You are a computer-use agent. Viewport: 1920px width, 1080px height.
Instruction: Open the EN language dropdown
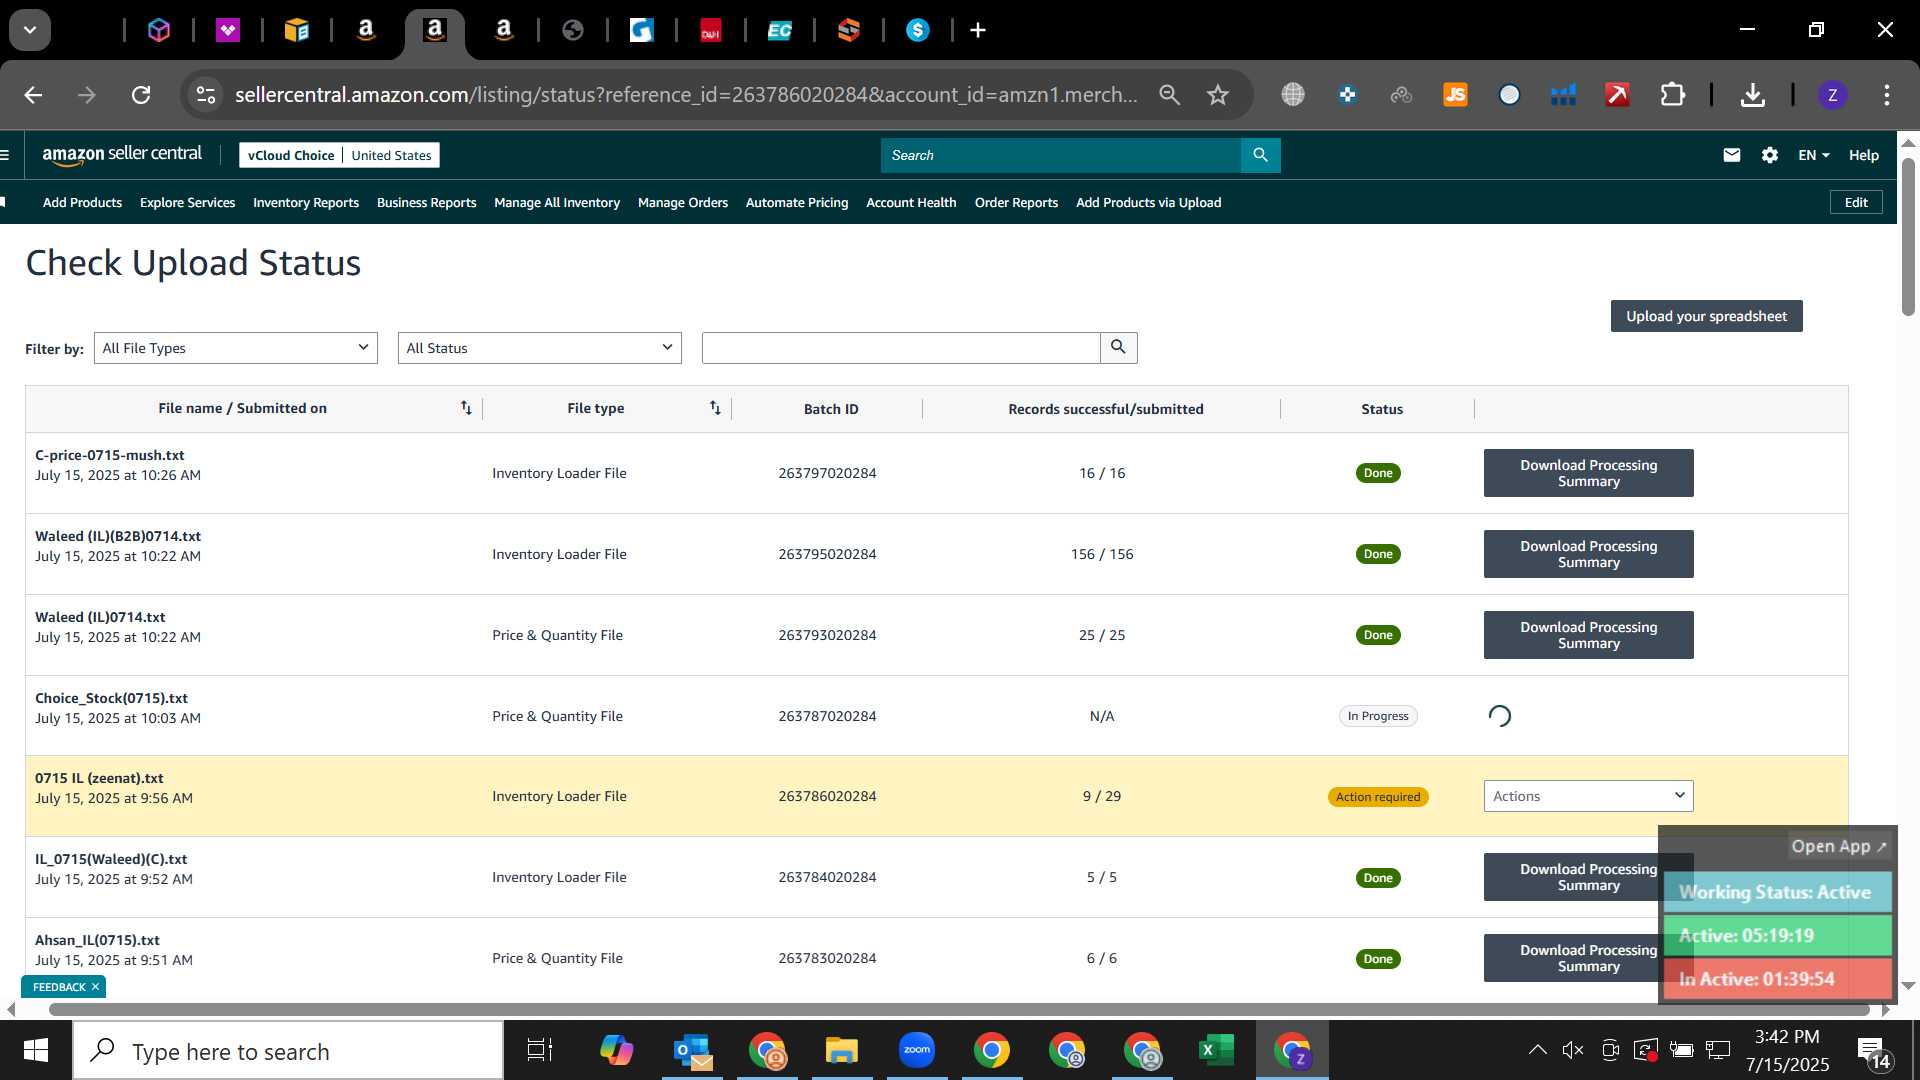[x=1813, y=155]
